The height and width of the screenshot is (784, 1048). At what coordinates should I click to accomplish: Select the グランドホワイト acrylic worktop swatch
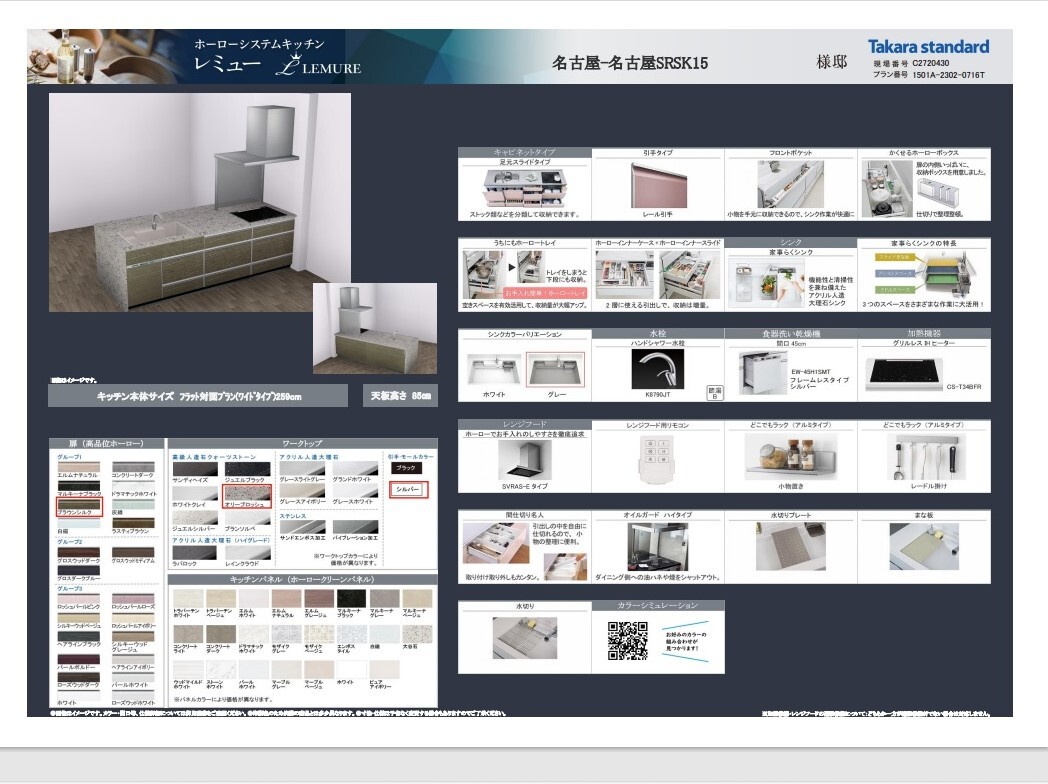pyautogui.click(x=355, y=469)
